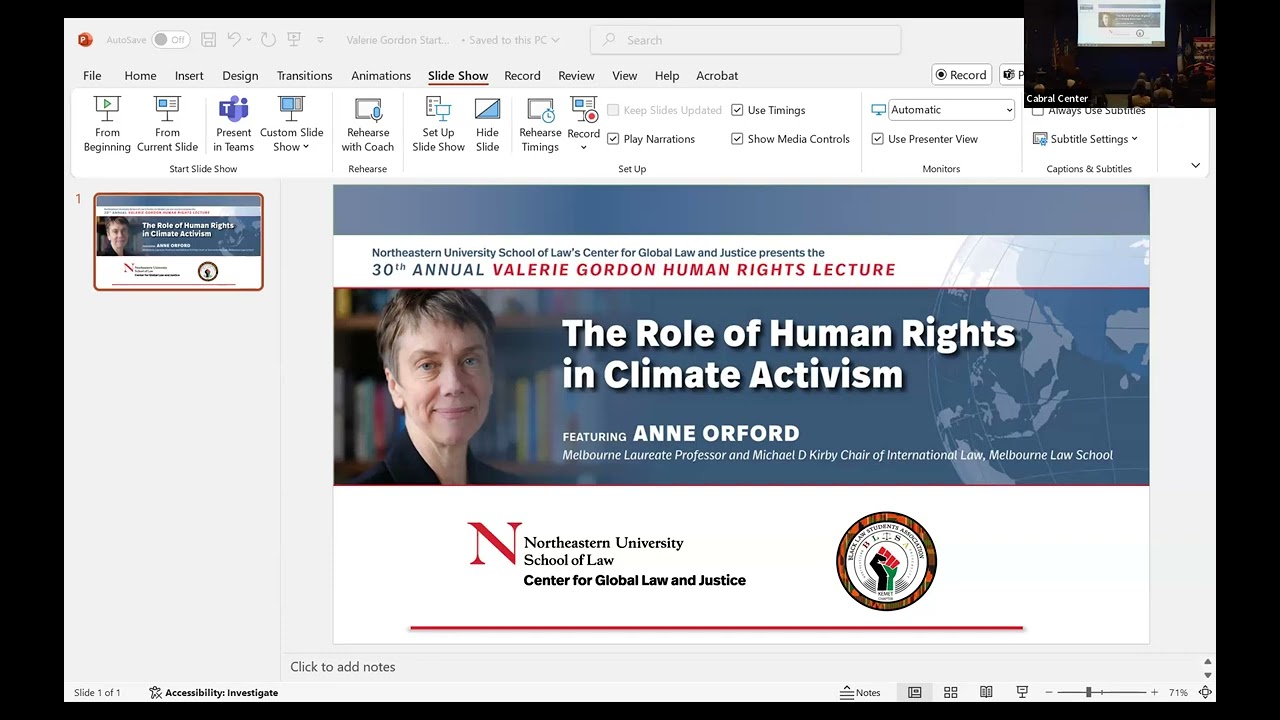Screen dimensions: 1280x720
Task: Open Undo history dropdown arrow
Action: (249, 40)
